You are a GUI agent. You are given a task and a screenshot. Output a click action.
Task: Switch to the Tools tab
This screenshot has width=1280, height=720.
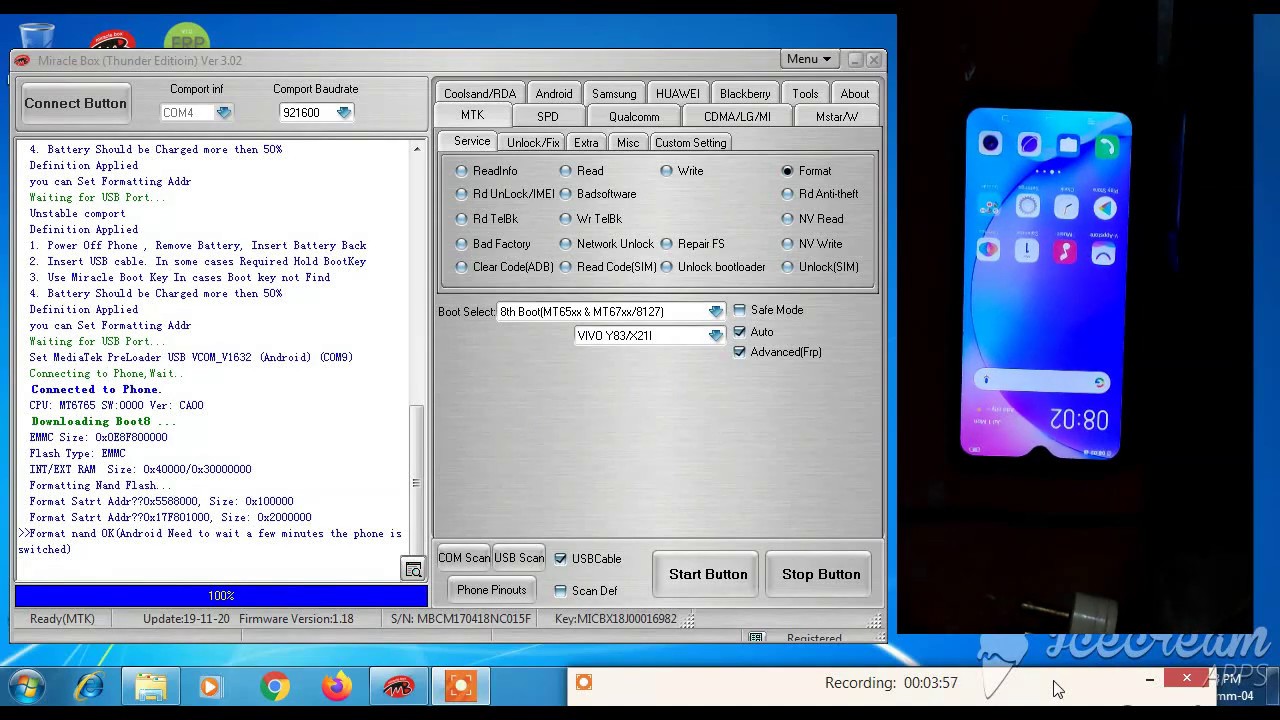click(805, 94)
